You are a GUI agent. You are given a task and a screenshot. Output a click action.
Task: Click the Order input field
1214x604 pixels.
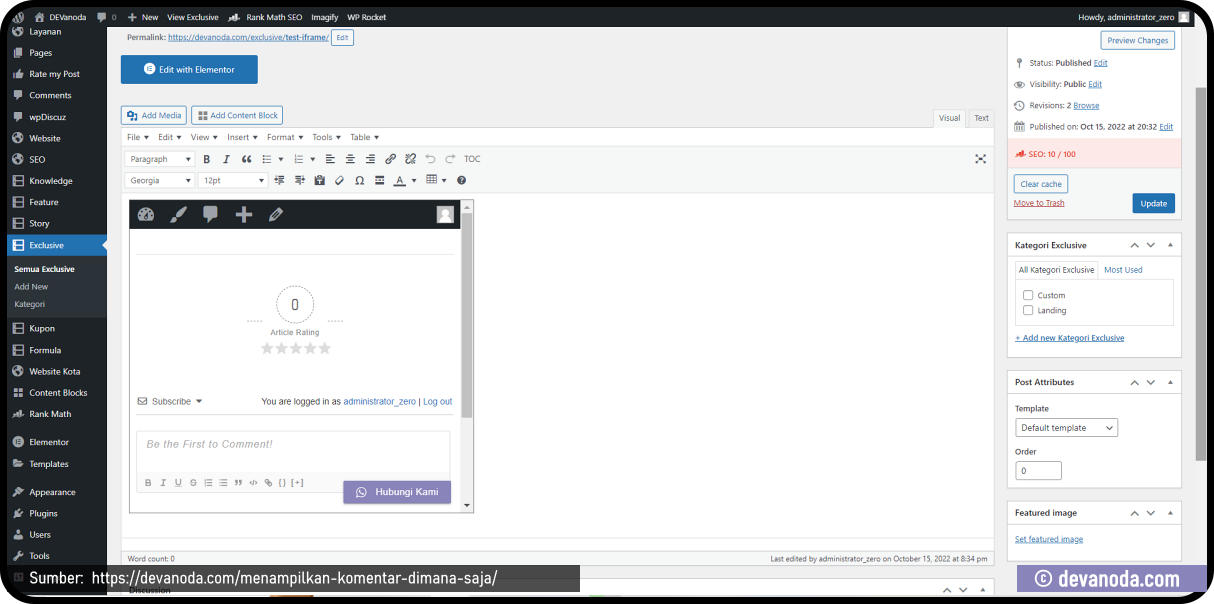1038,470
